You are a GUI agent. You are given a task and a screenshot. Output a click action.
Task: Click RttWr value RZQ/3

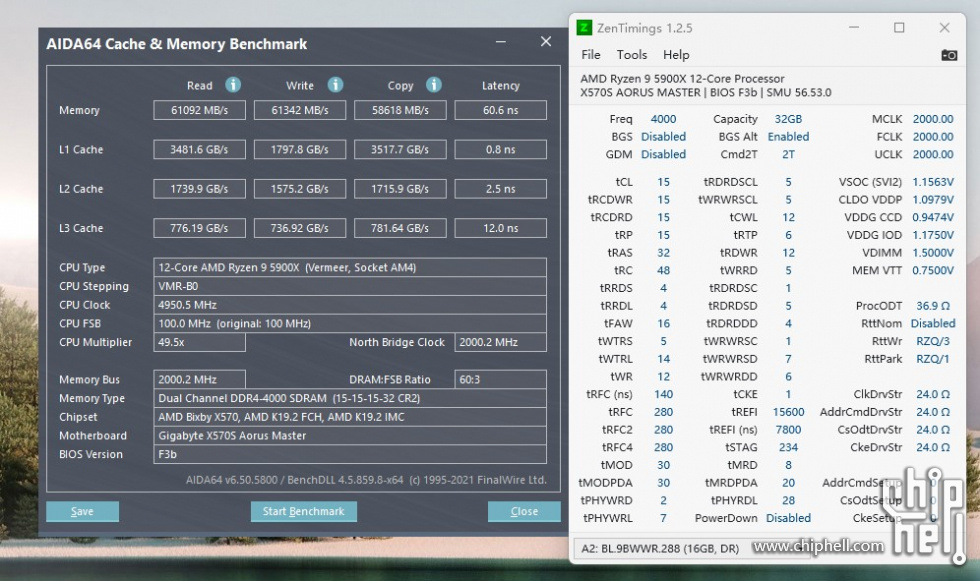click(932, 341)
